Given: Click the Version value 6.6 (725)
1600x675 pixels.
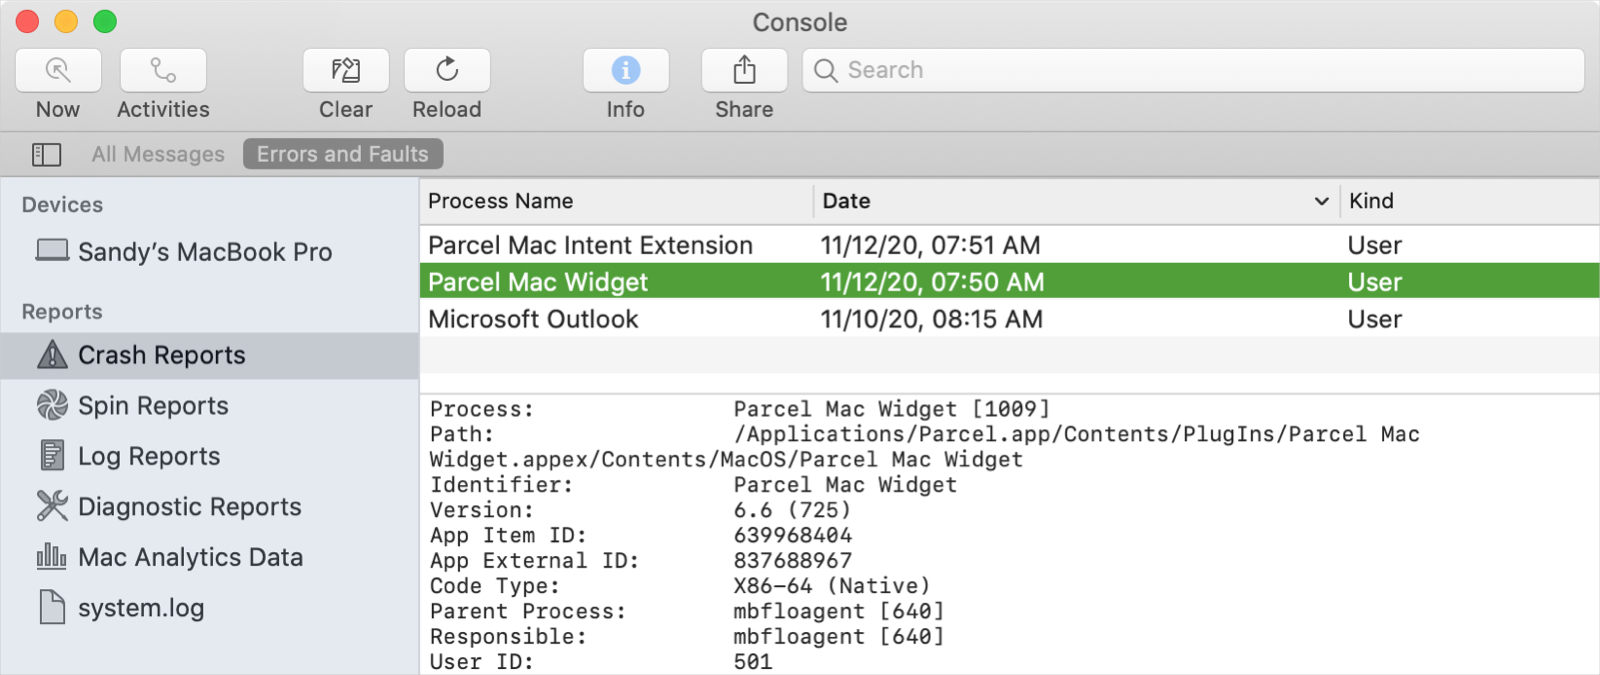Looking at the screenshot, I should point(792,510).
